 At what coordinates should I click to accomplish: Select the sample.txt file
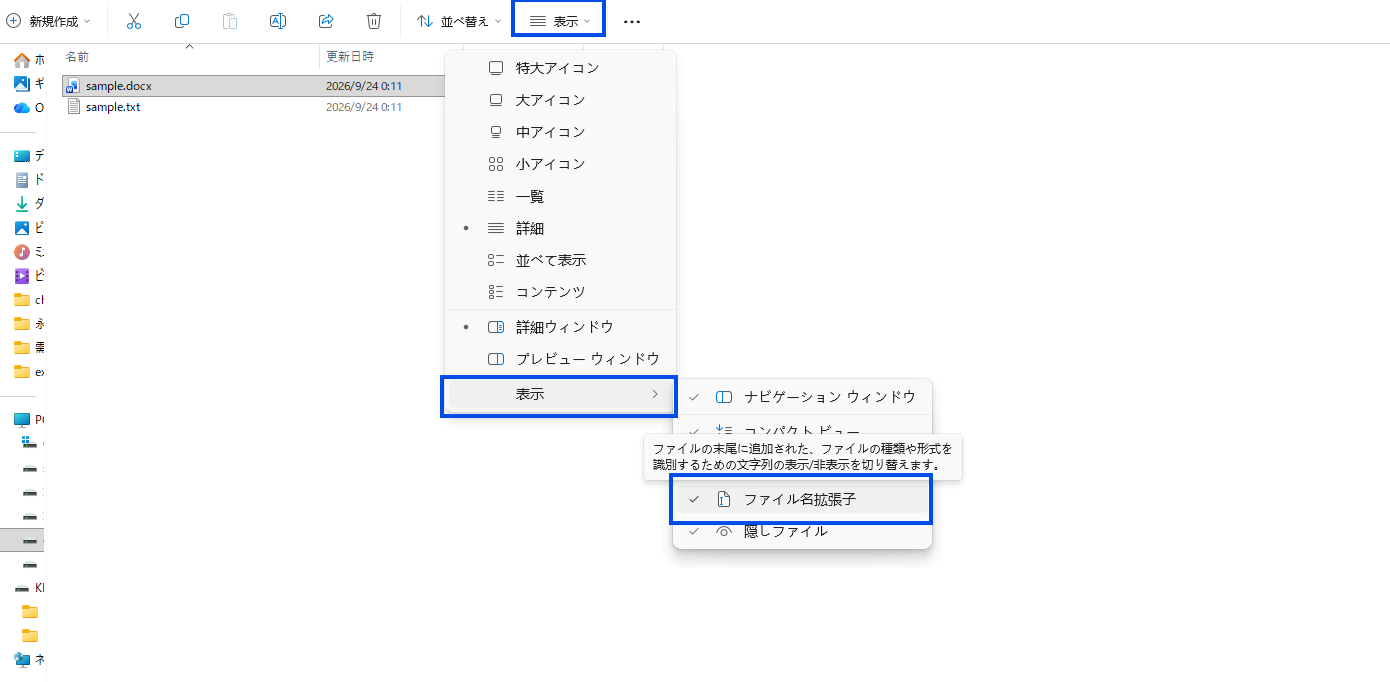[x=253, y=107]
